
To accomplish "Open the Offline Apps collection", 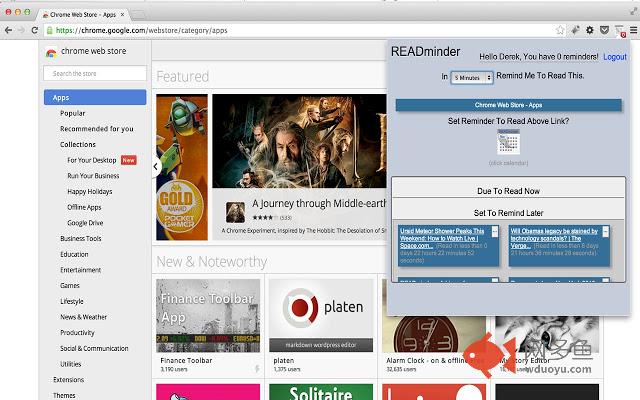I will [x=84, y=207].
